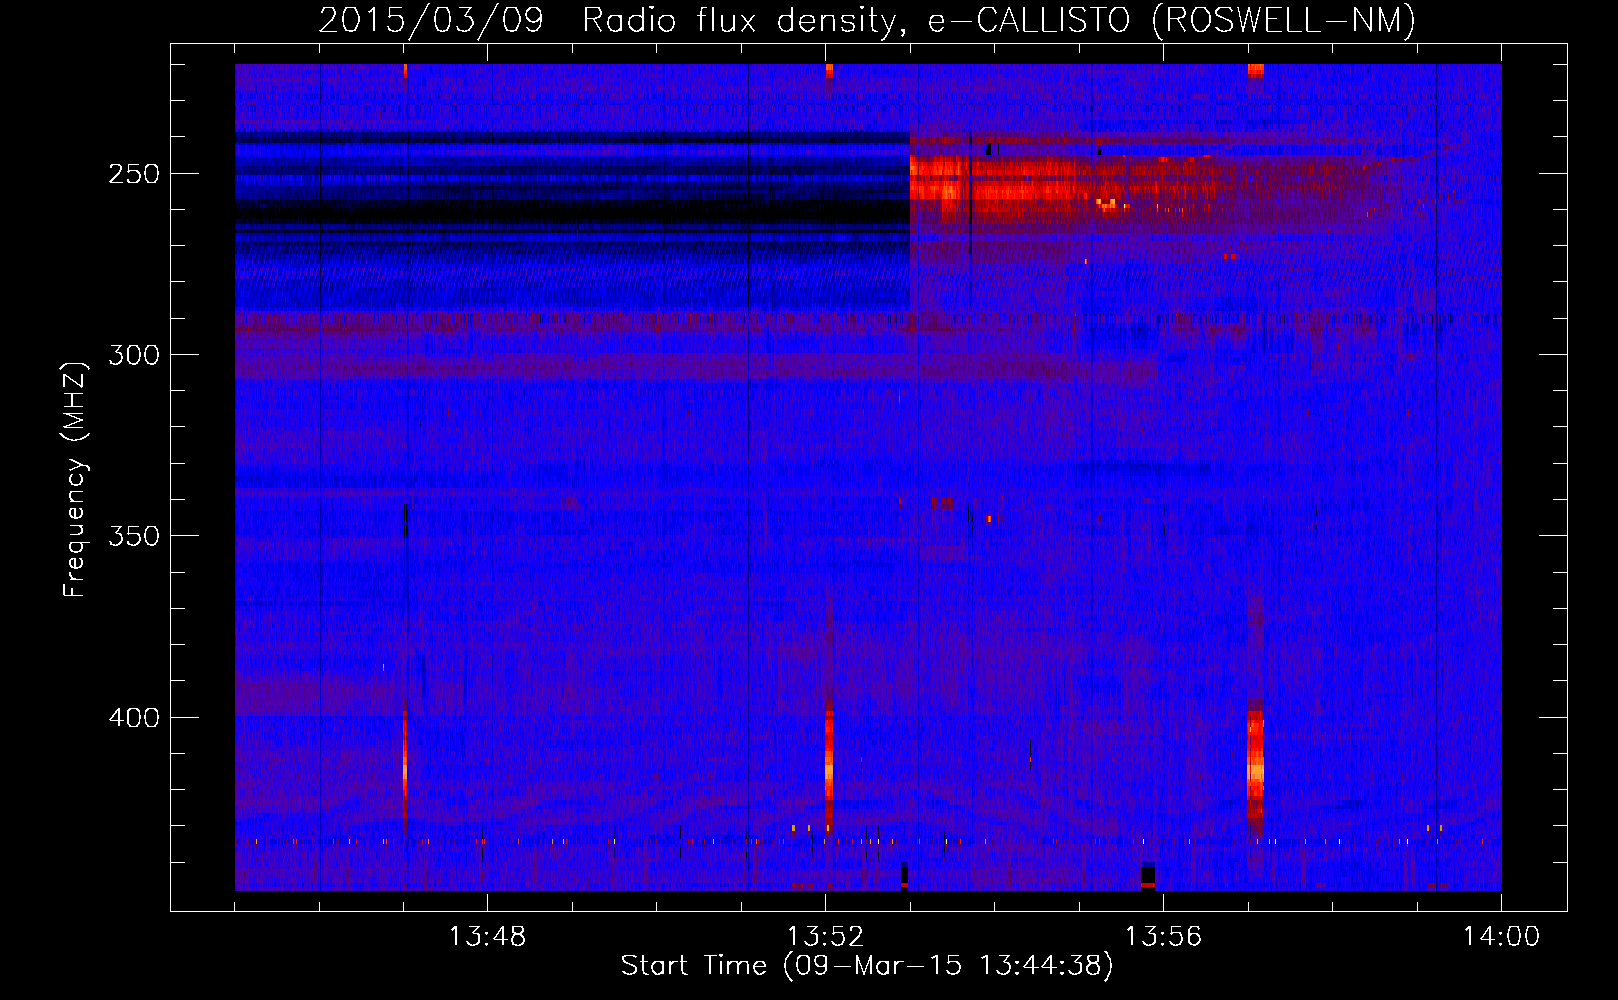
Task: Click the 13:48 time tick label
Action: click(487, 937)
